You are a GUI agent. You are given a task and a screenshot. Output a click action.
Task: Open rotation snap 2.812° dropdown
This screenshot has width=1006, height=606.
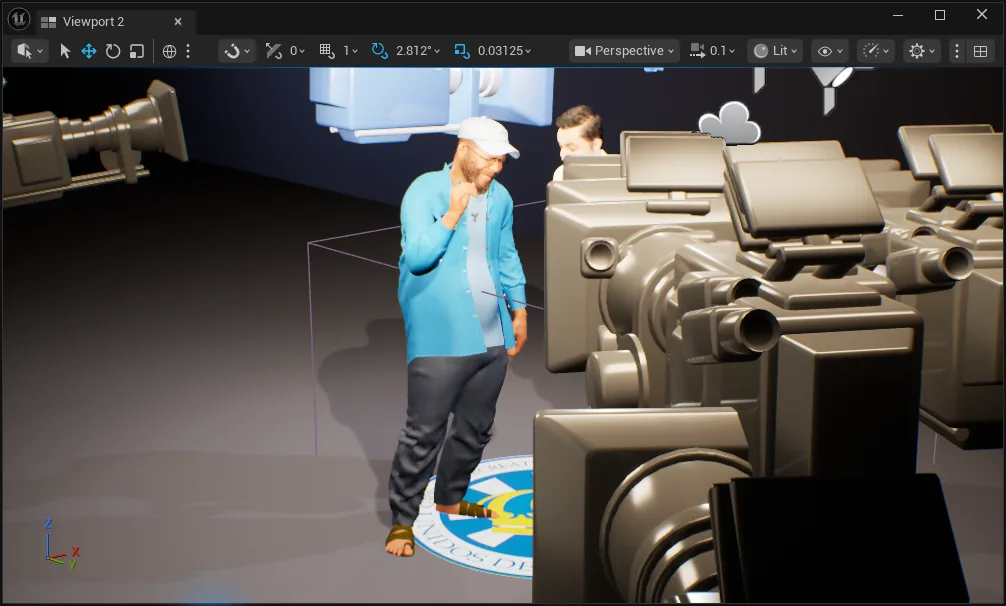[418, 51]
